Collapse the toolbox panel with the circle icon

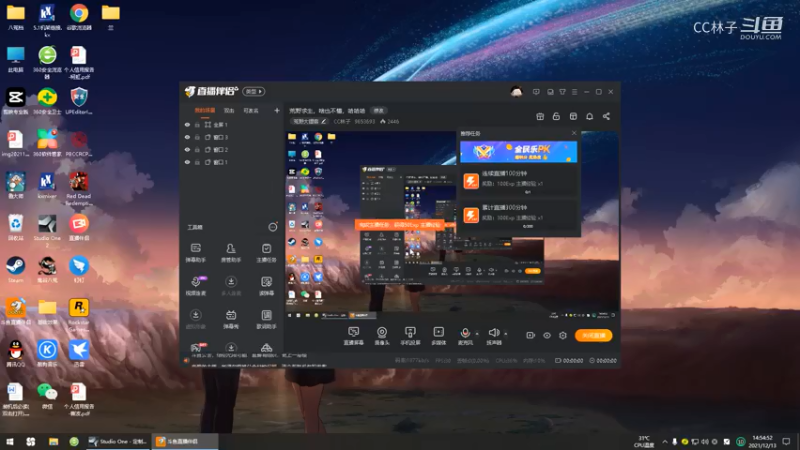tap(273, 227)
